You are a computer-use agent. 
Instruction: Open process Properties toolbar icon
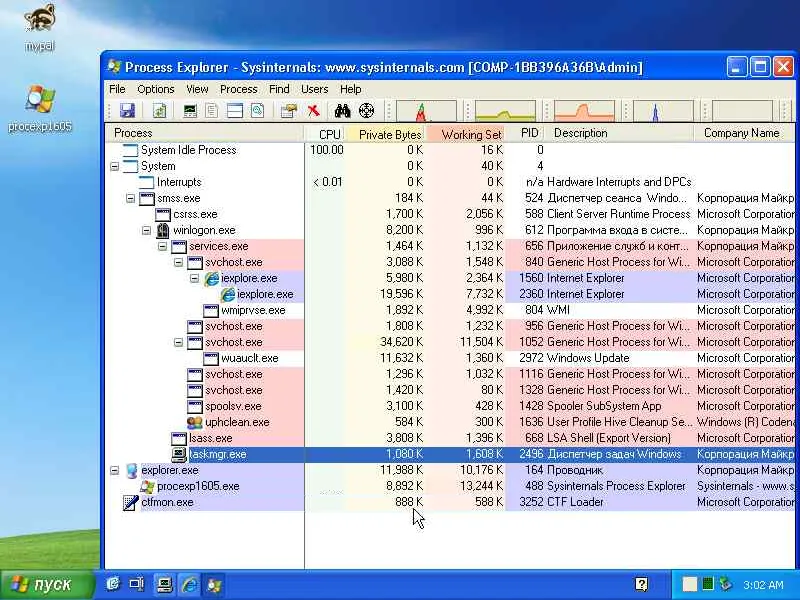289,110
